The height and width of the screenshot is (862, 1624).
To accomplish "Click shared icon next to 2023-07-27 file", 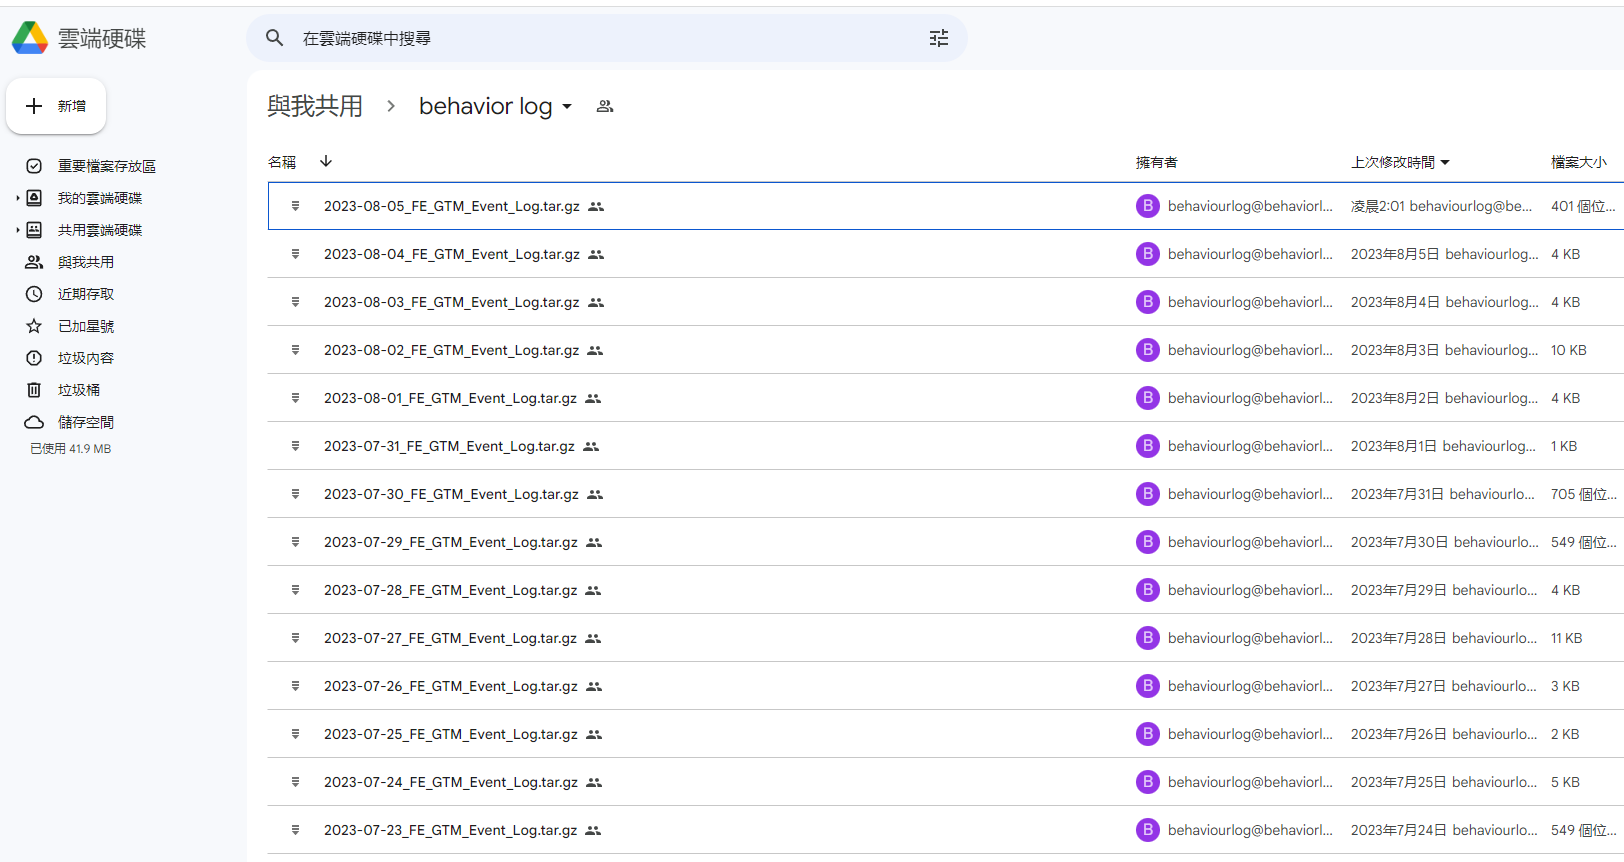I will pyautogui.click(x=593, y=639).
